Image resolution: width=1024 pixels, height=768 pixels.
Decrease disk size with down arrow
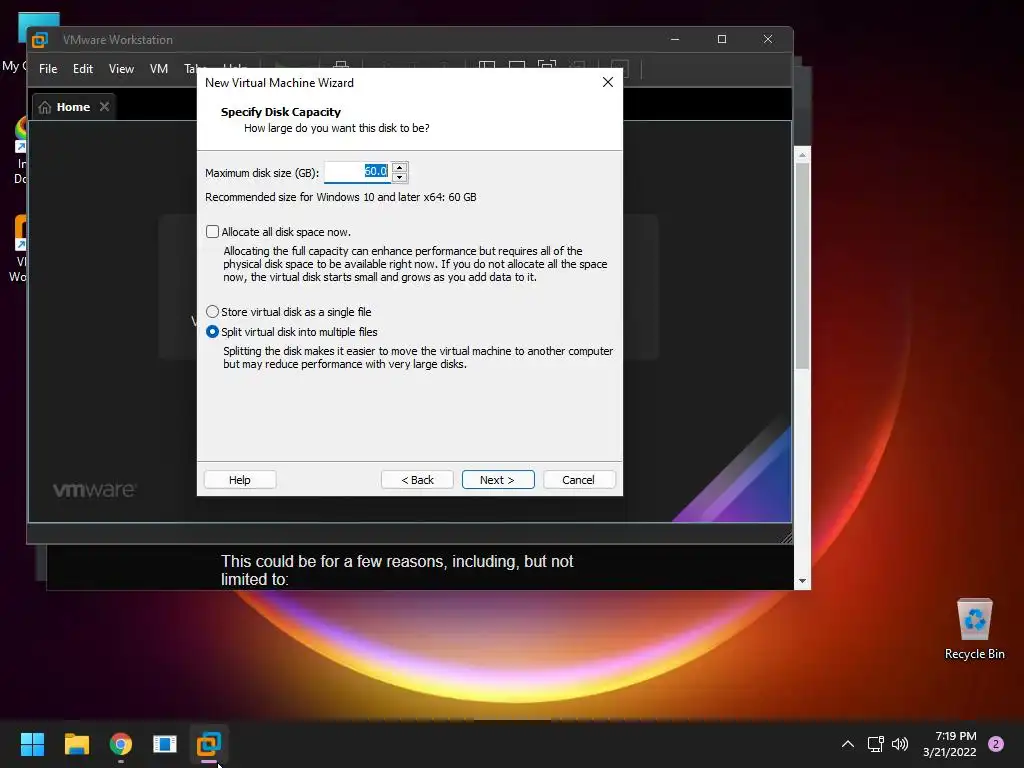point(400,178)
